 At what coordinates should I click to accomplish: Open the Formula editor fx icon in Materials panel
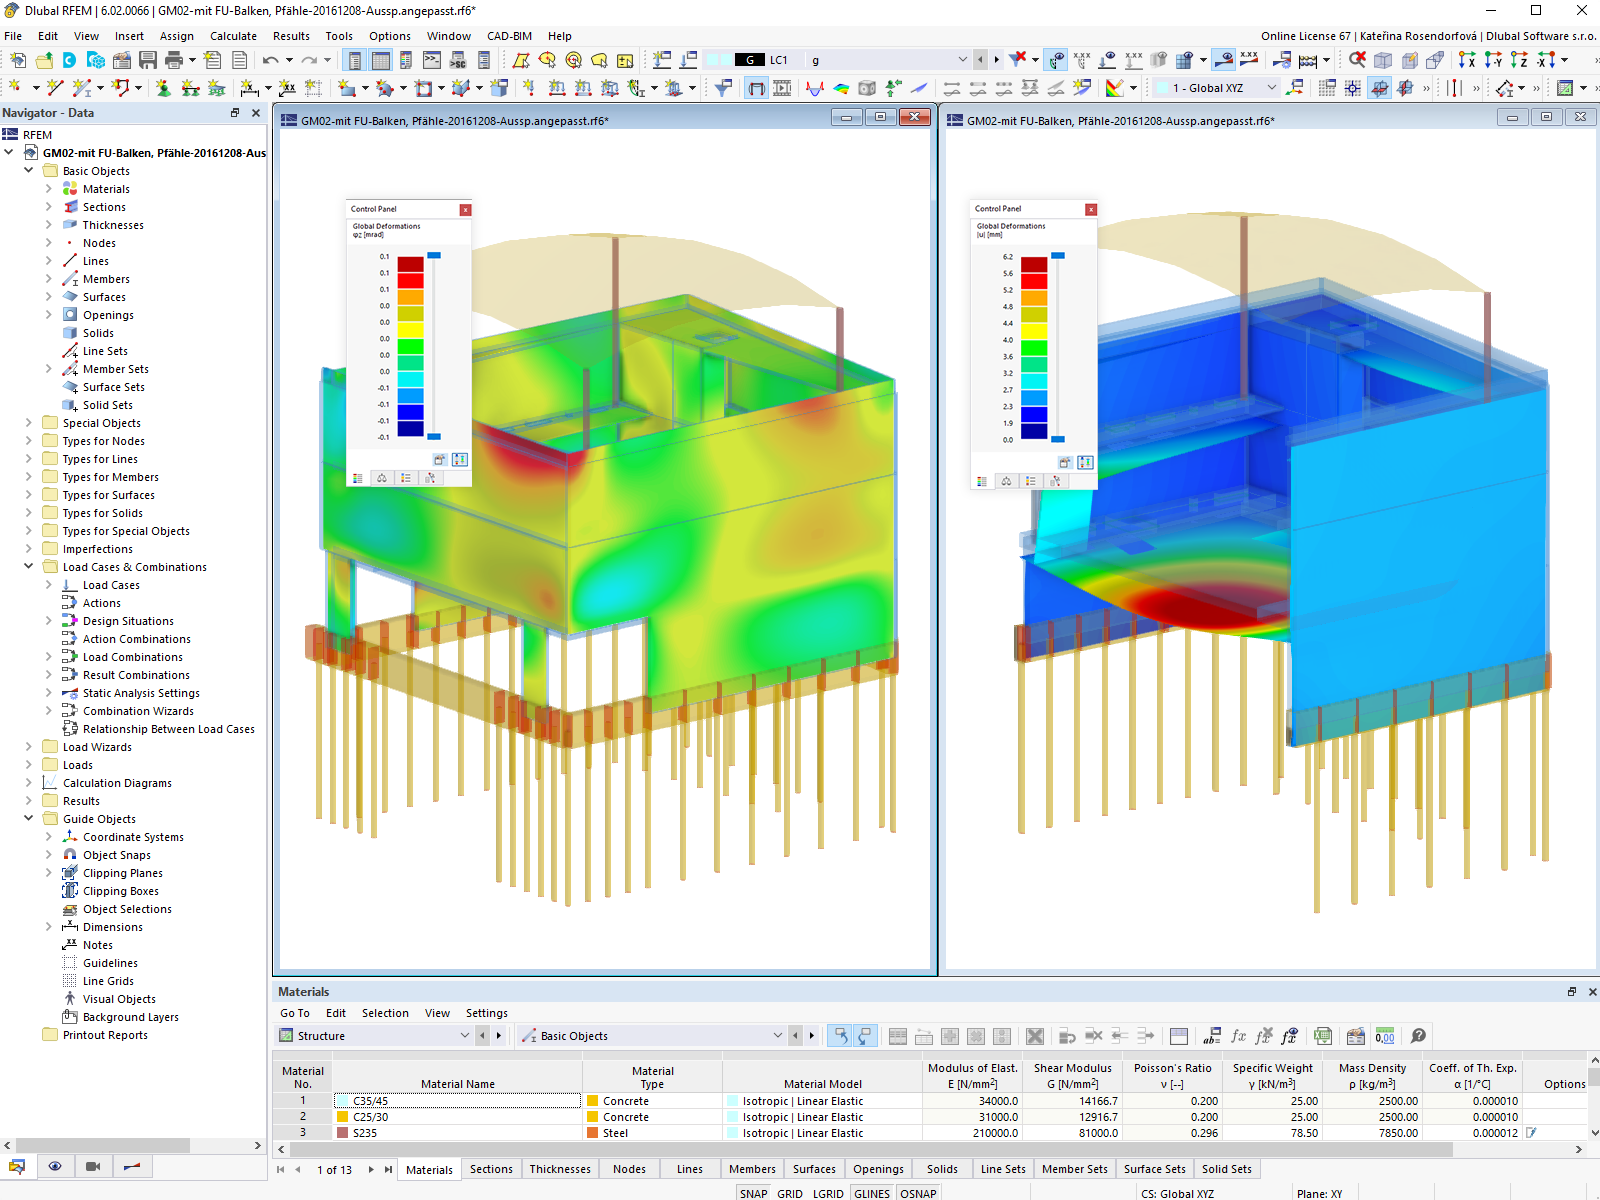coord(1238,1037)
